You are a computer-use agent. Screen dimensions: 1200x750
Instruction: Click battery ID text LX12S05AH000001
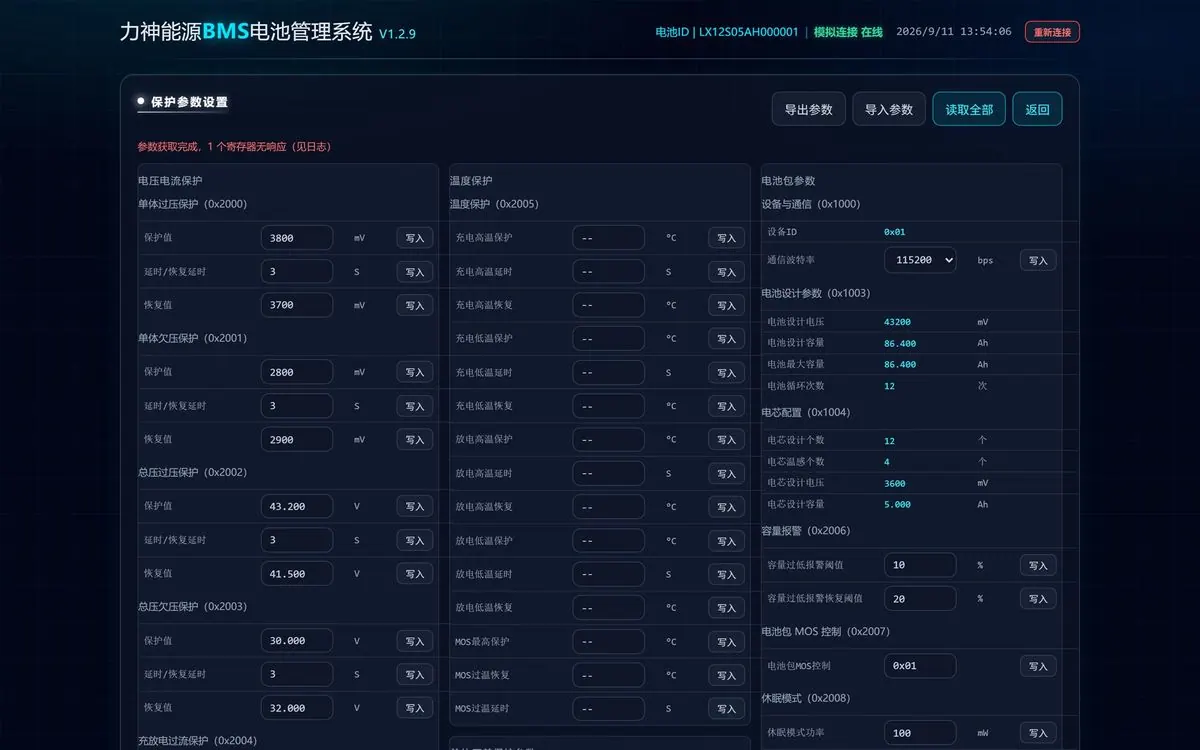tap(748, 32)
